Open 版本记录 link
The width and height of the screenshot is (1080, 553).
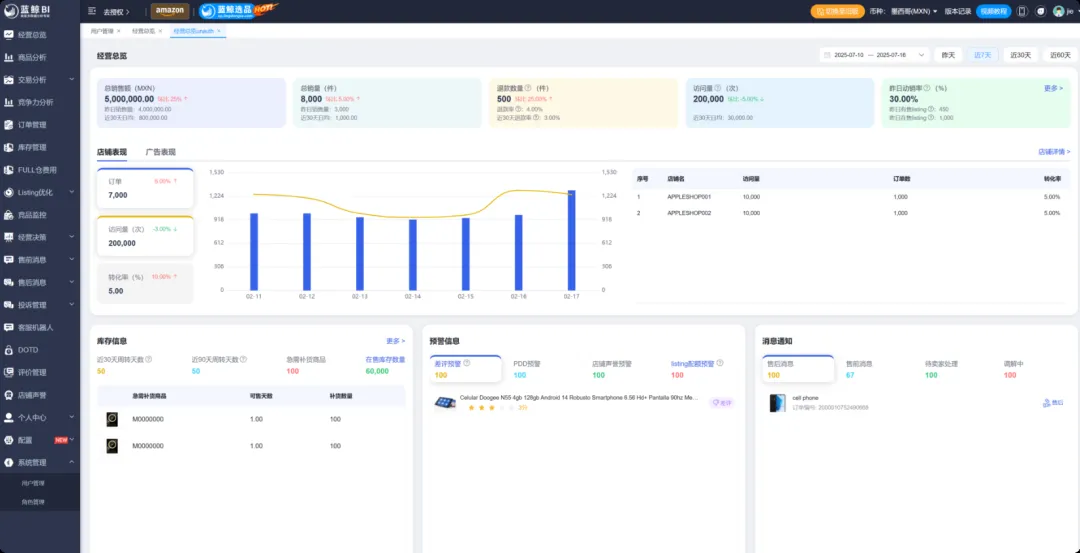coord(957,11)
